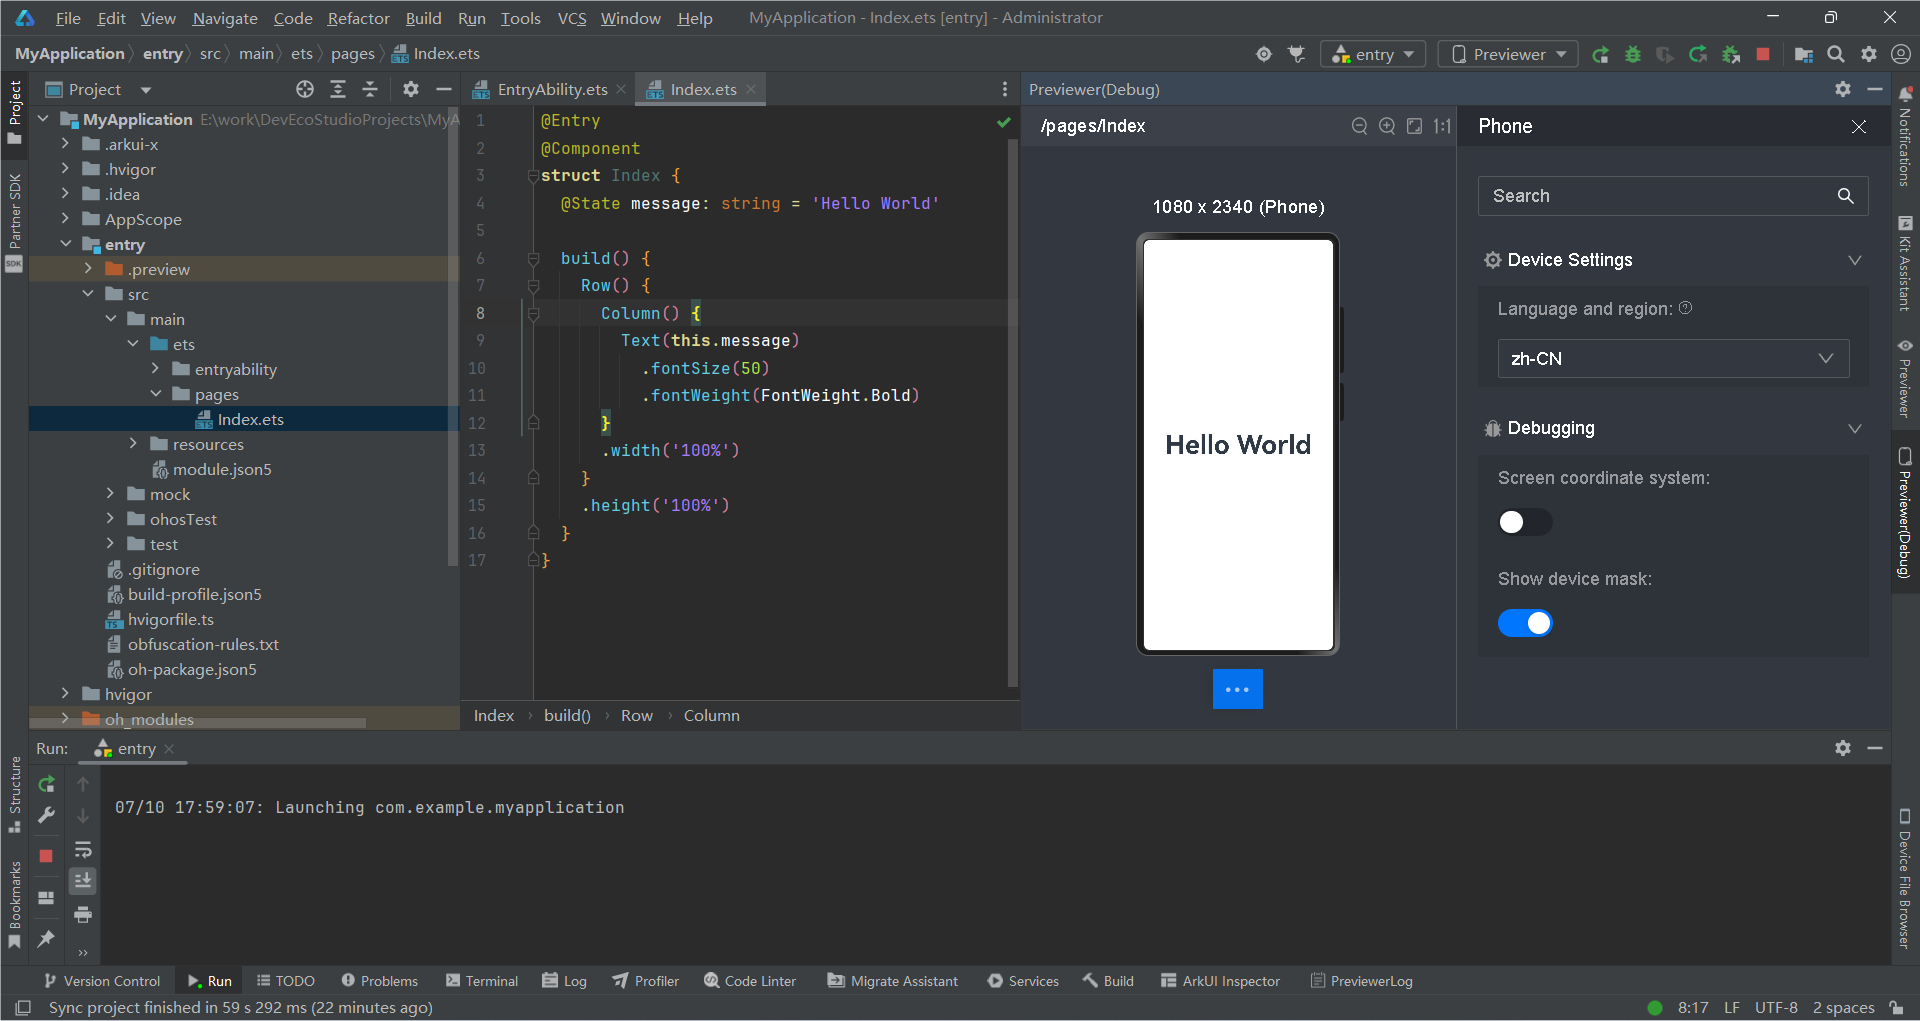Viewport: 1920px width, 1021px height.
Task: Click the blue three-dots button under phone
Action: click(1237, 689)
